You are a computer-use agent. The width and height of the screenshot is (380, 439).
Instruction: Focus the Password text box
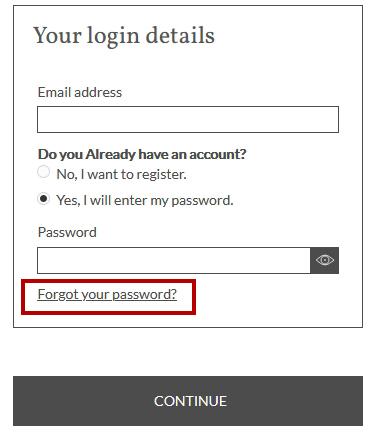(x=174, y=260)
